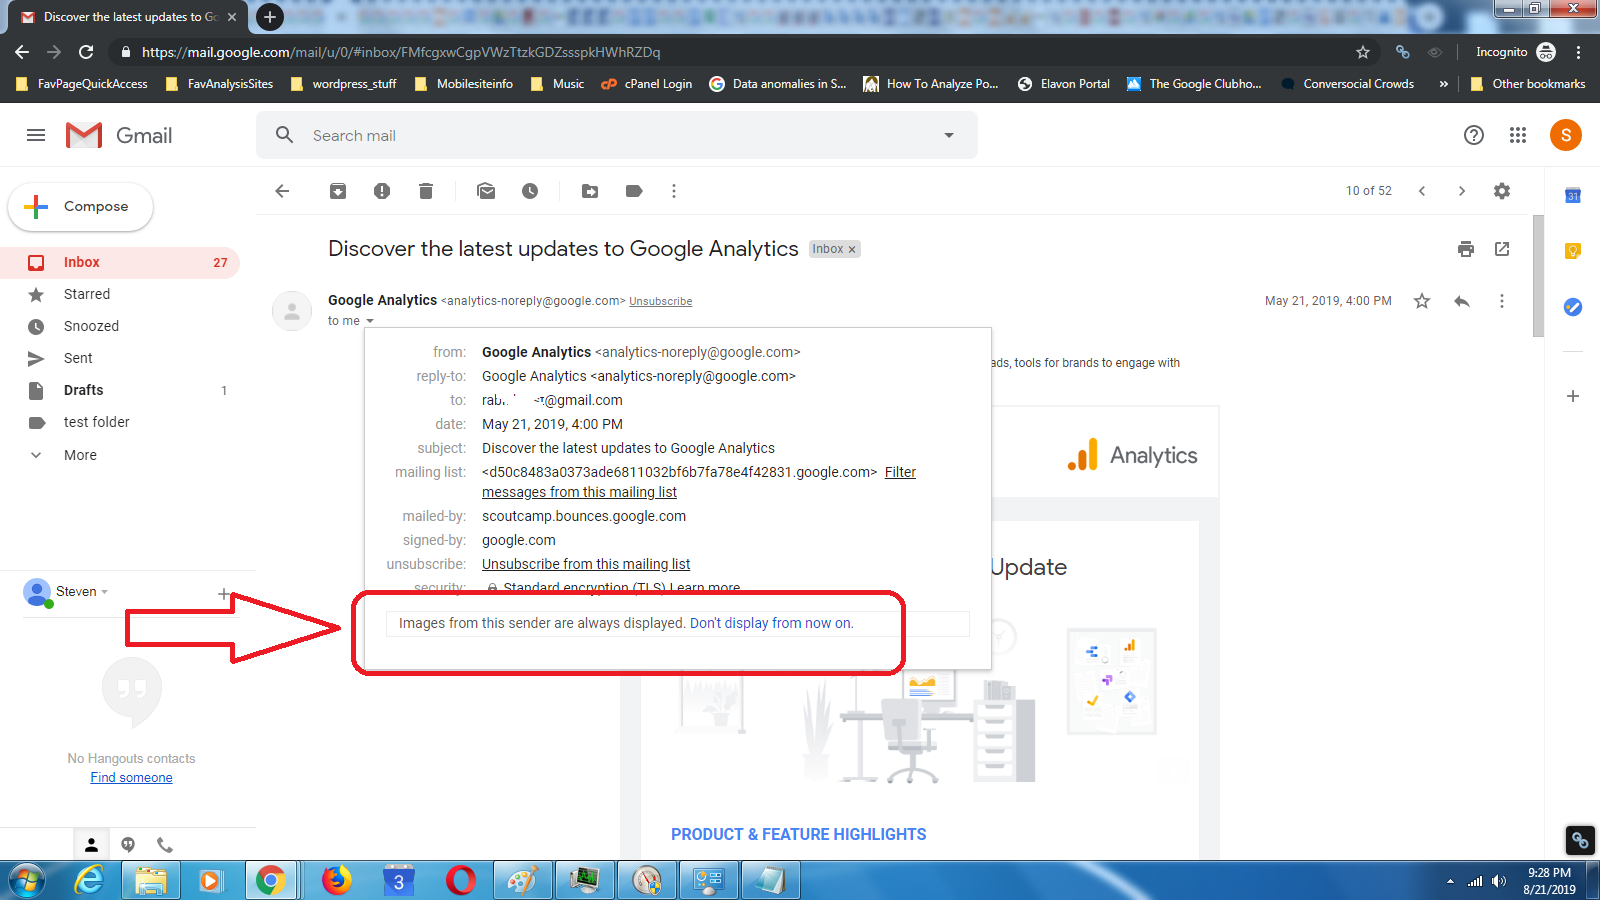Delete the email with the trash icon

point(426,191)
